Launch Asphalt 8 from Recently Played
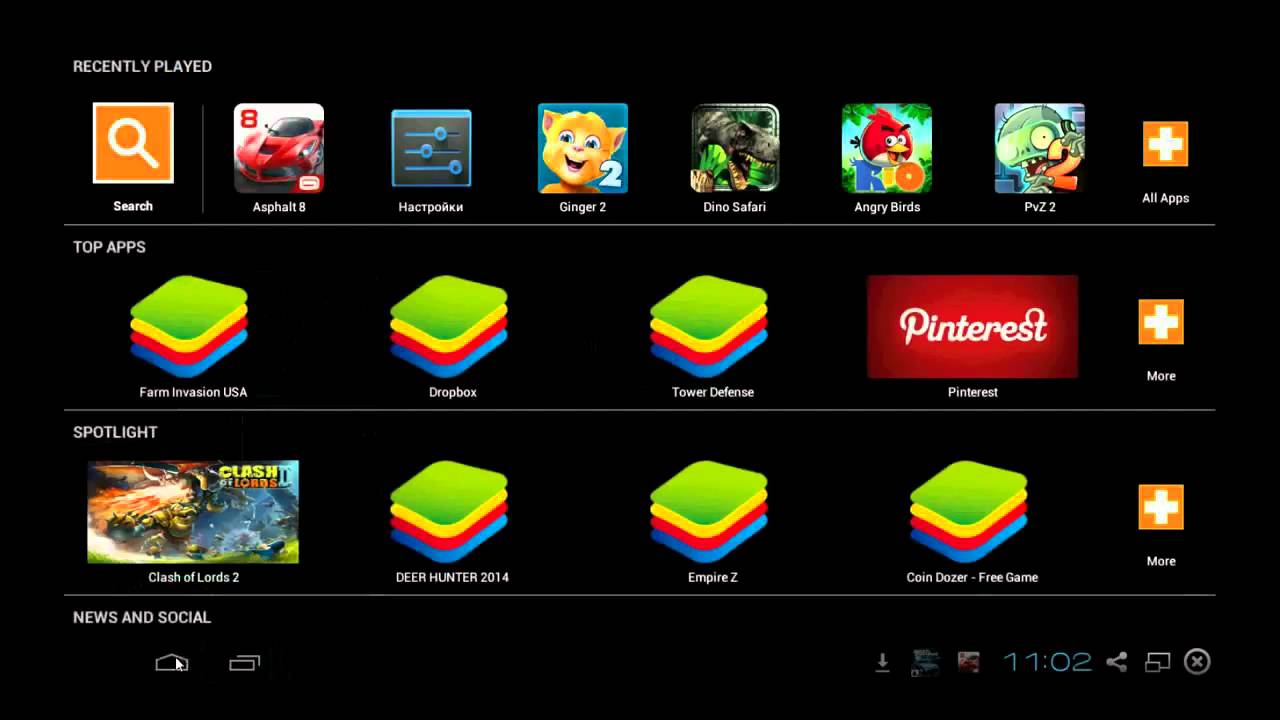Viewport: 1280px width, 720px height. pyautogui.click(x=279, y=148)
